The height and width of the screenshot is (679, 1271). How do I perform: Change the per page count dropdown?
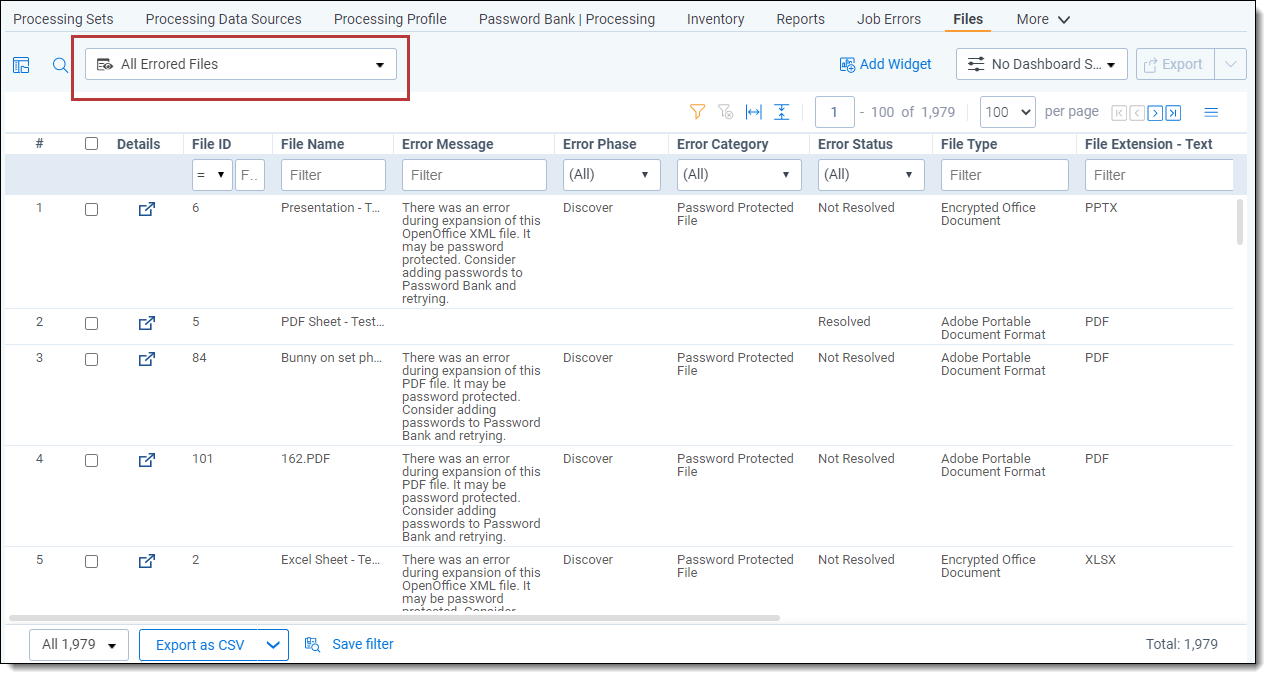[1007, 112]
